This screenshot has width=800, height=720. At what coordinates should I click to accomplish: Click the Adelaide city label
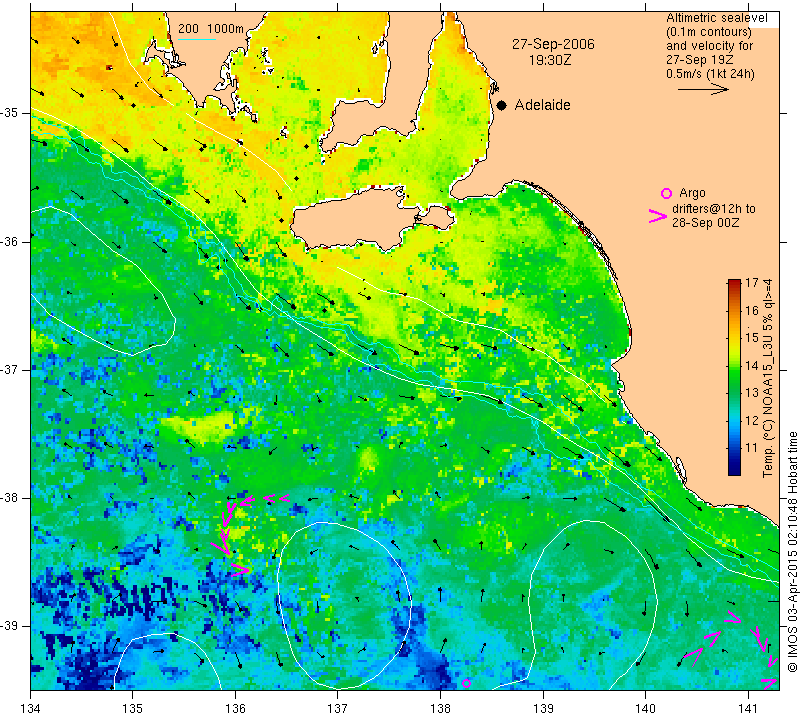(x=542, y=105)
